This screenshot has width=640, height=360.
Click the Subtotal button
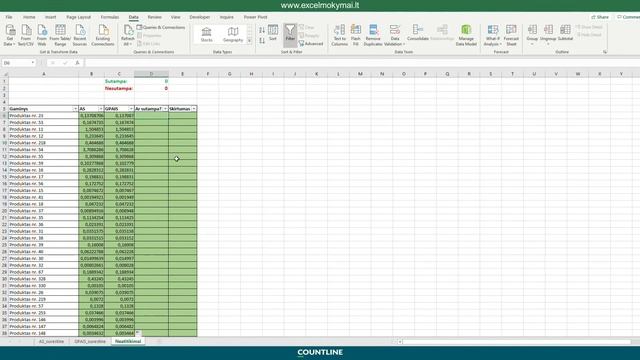[x=565, y=33]
